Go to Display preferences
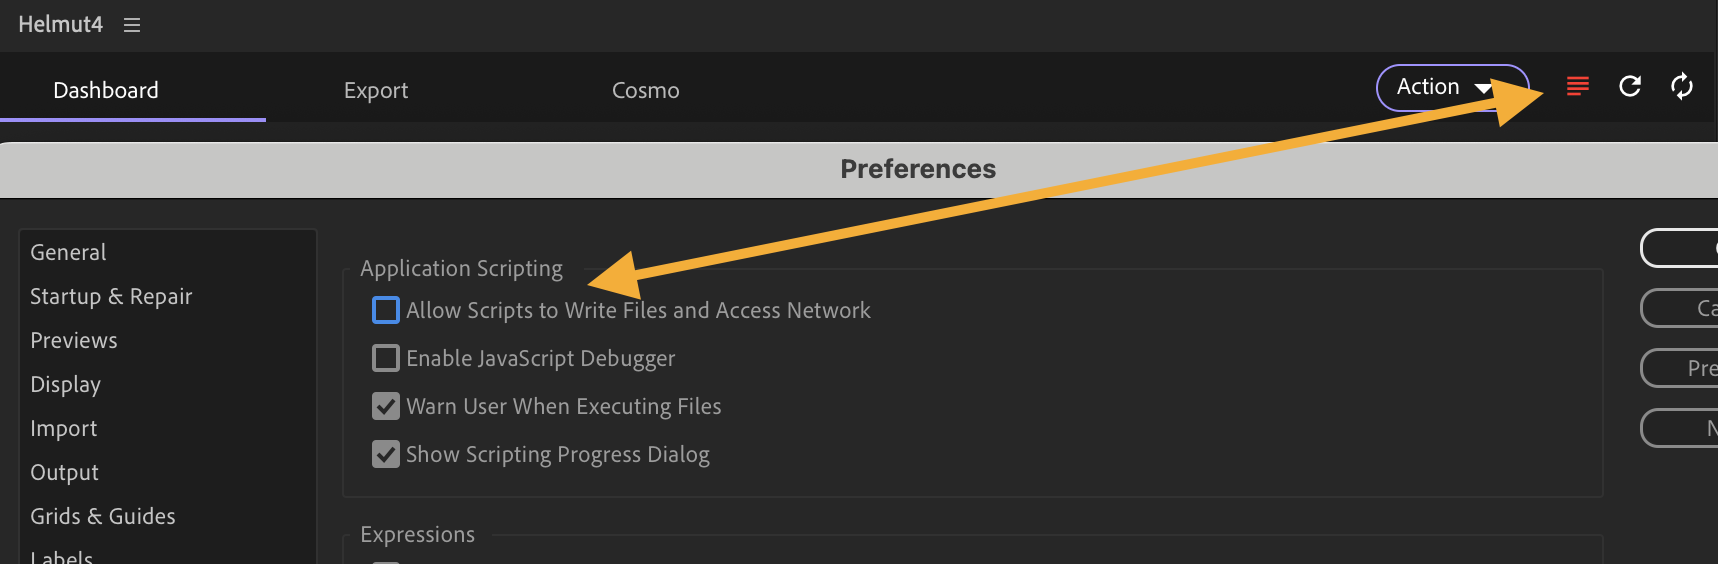The image size is (1718, 564). pyautogui.click(x=66, y=384)
